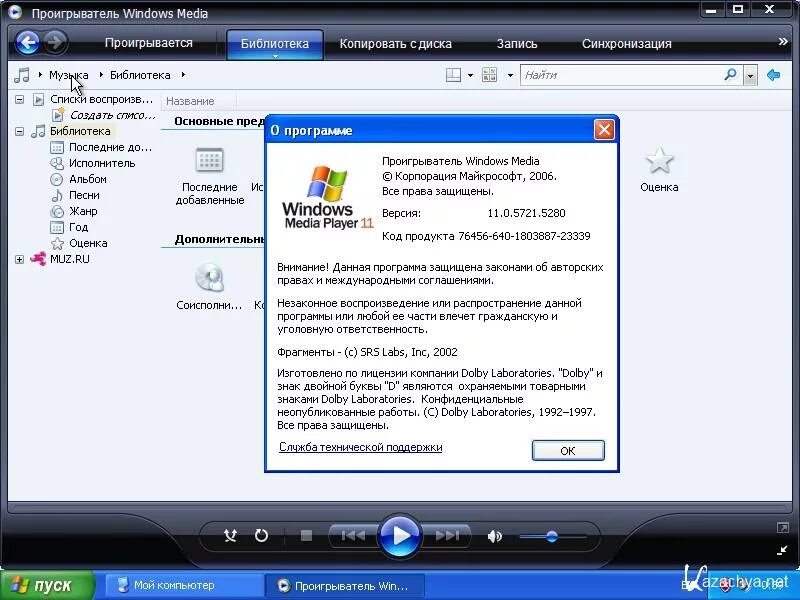Click the magnifier search icon
Image resolution: width=800 pixels, height=600 pixels.
(x=731, y=75)
